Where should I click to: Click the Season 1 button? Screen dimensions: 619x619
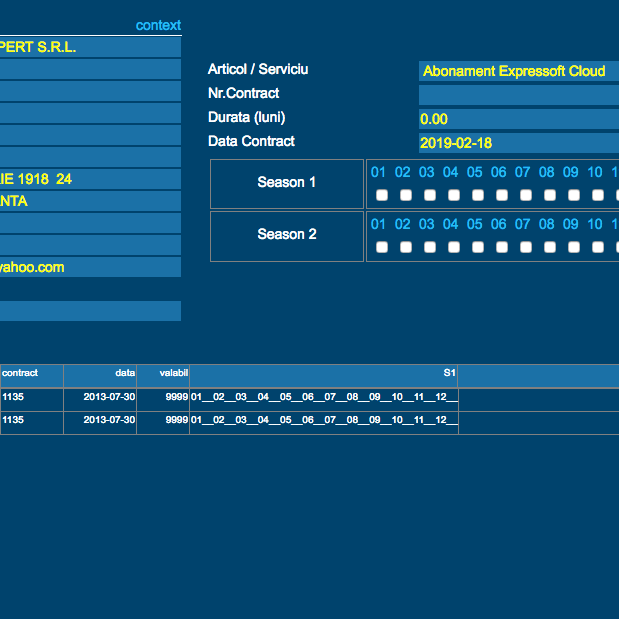point(287,183)
